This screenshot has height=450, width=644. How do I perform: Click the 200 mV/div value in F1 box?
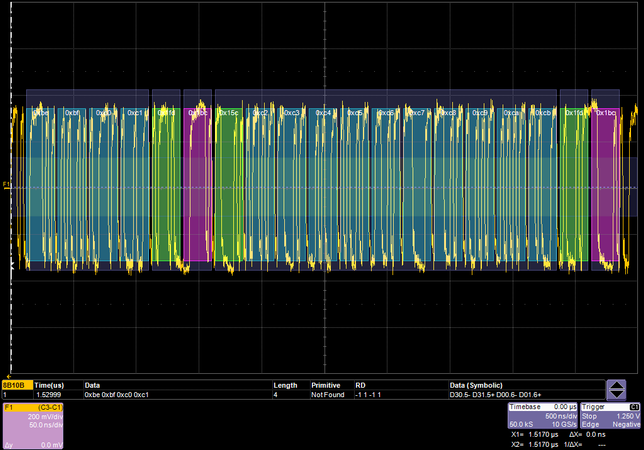(x=45, y=417)
